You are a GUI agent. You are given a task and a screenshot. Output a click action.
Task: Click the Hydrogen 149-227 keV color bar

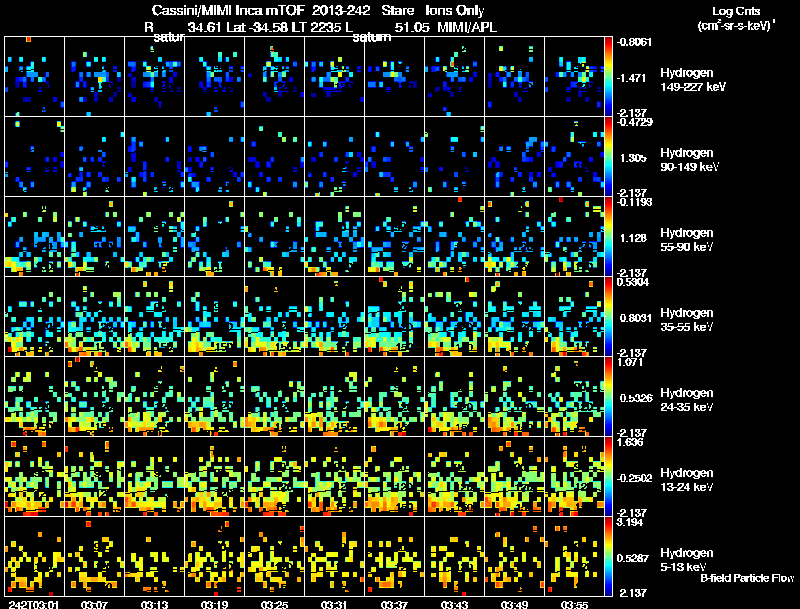[x=608, y=77]
